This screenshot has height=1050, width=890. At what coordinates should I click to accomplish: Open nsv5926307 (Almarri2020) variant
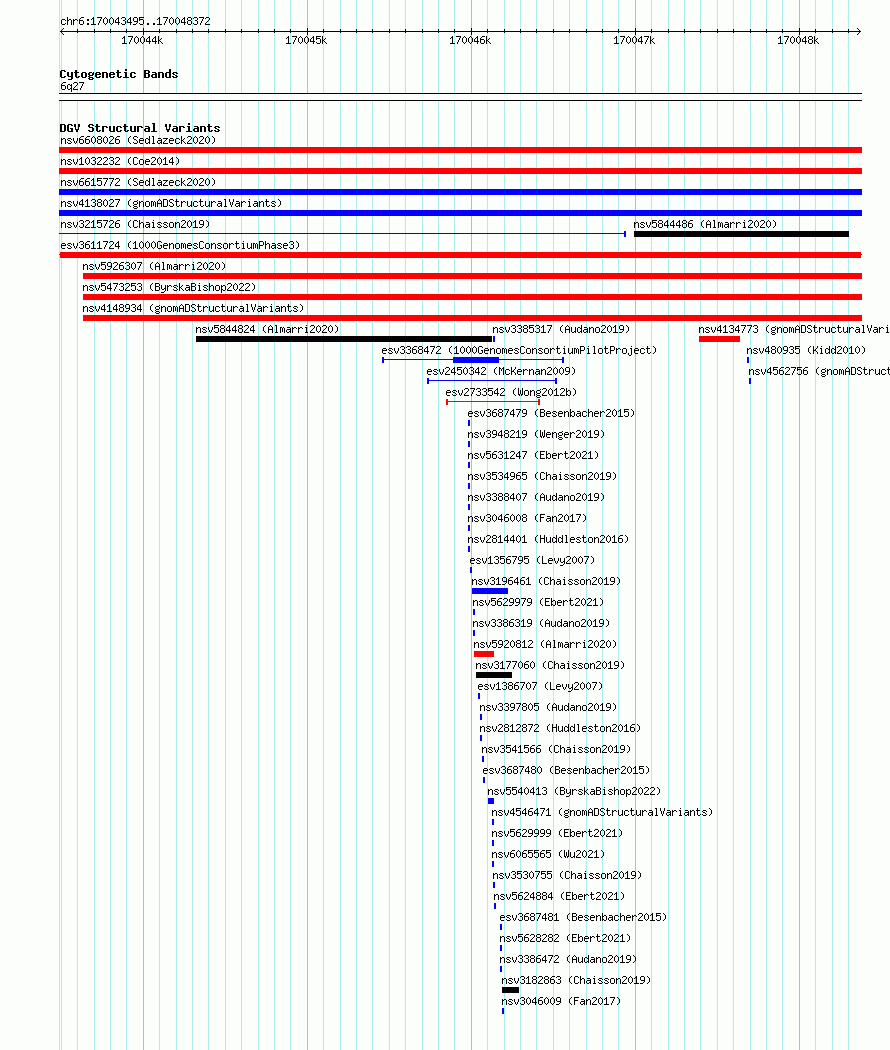click(154, 266)
